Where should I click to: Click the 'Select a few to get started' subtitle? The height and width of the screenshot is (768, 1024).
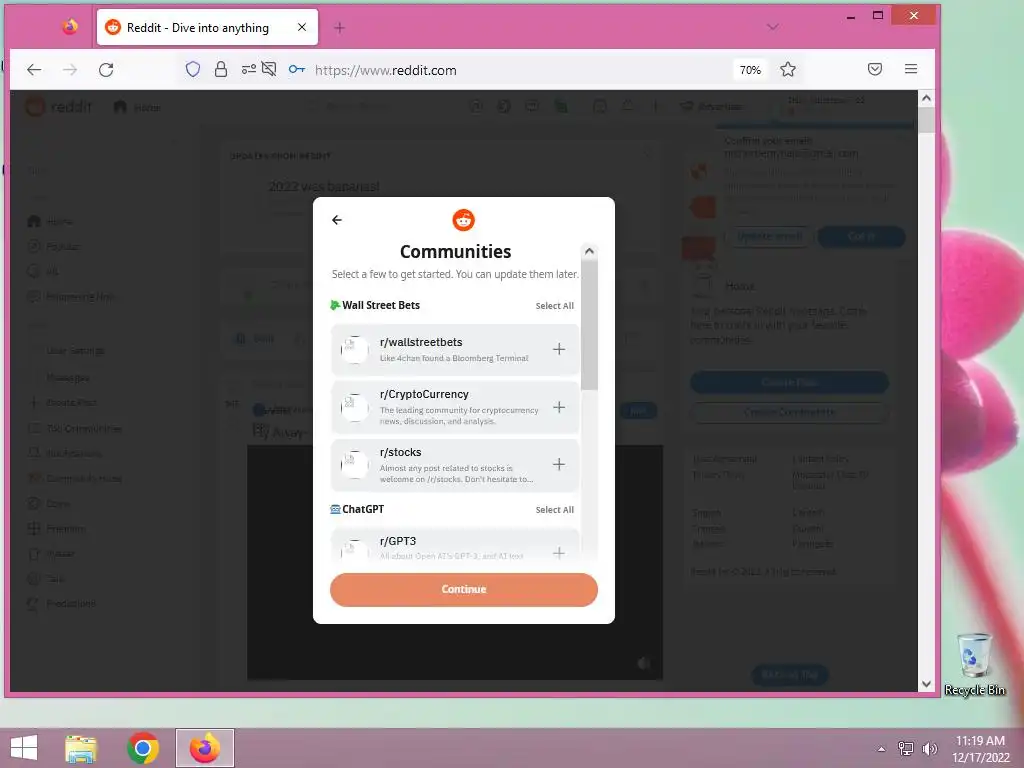coord(455,274)
